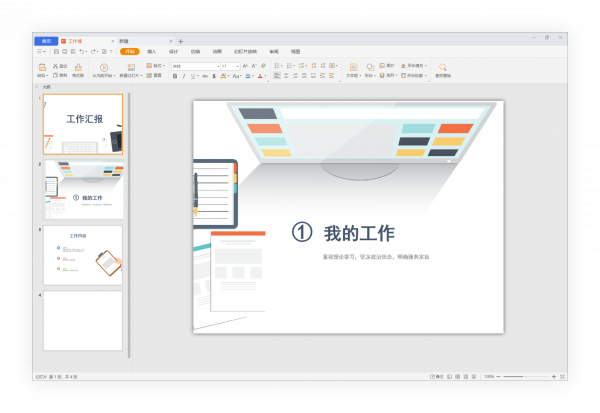Open the Shape Fill dropdown

[x=414, y=65]
